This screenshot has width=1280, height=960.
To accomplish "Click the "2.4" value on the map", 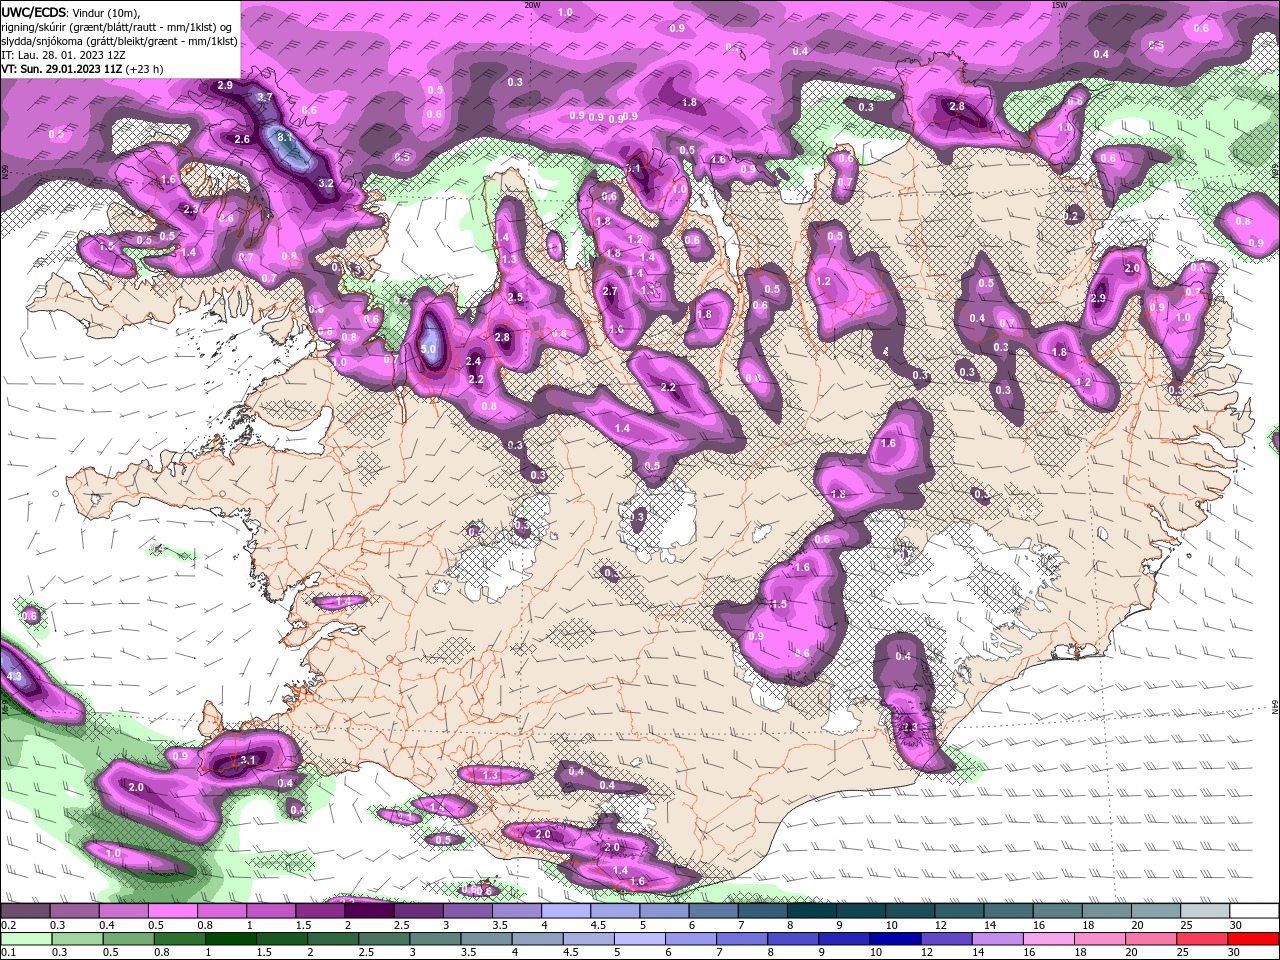I will click(474, 361).
